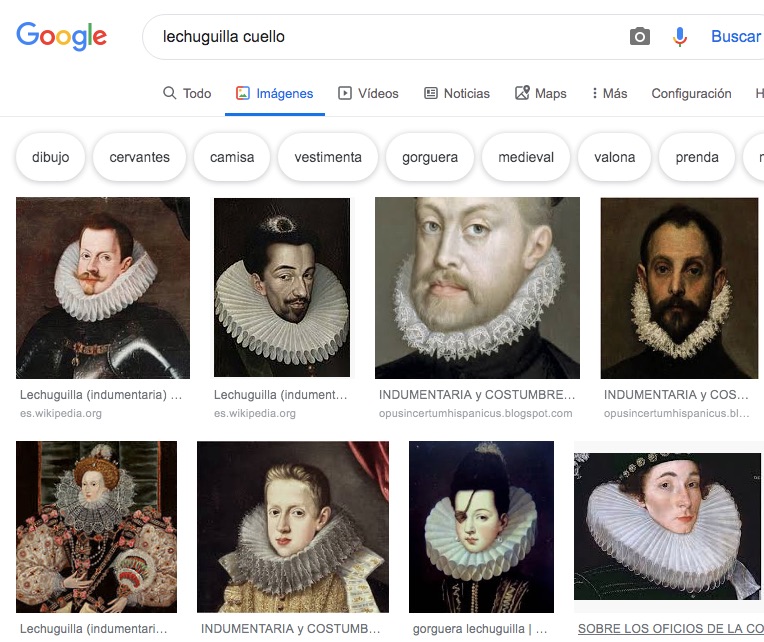Click the Buscar search button

pos(735,37)
